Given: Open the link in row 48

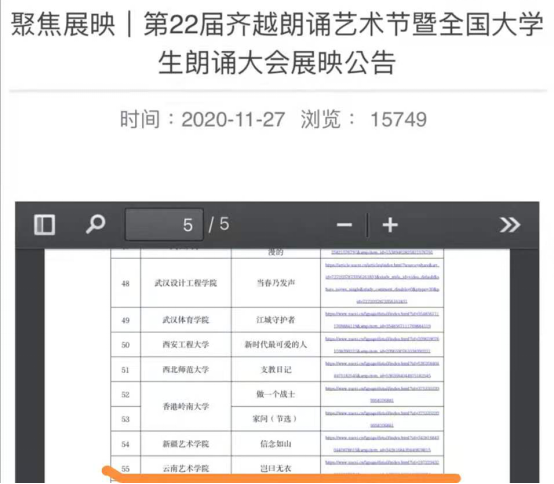Looking at the screenshot, I should 382,283.
